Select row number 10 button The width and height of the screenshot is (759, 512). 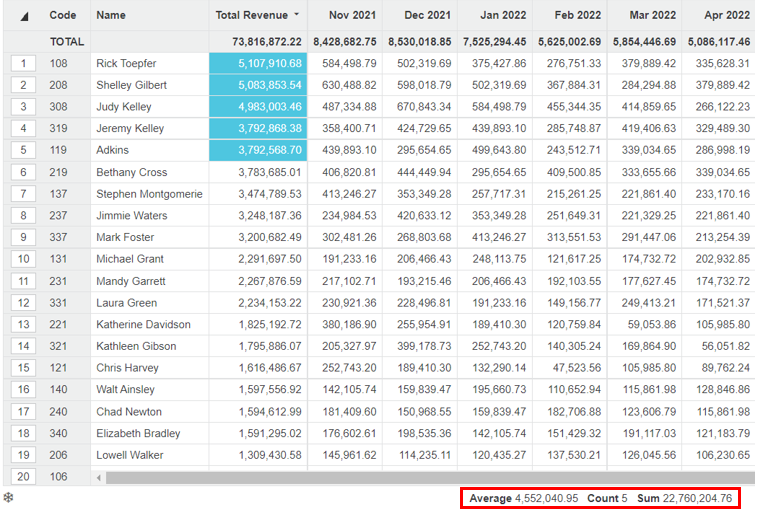point(23,259)
